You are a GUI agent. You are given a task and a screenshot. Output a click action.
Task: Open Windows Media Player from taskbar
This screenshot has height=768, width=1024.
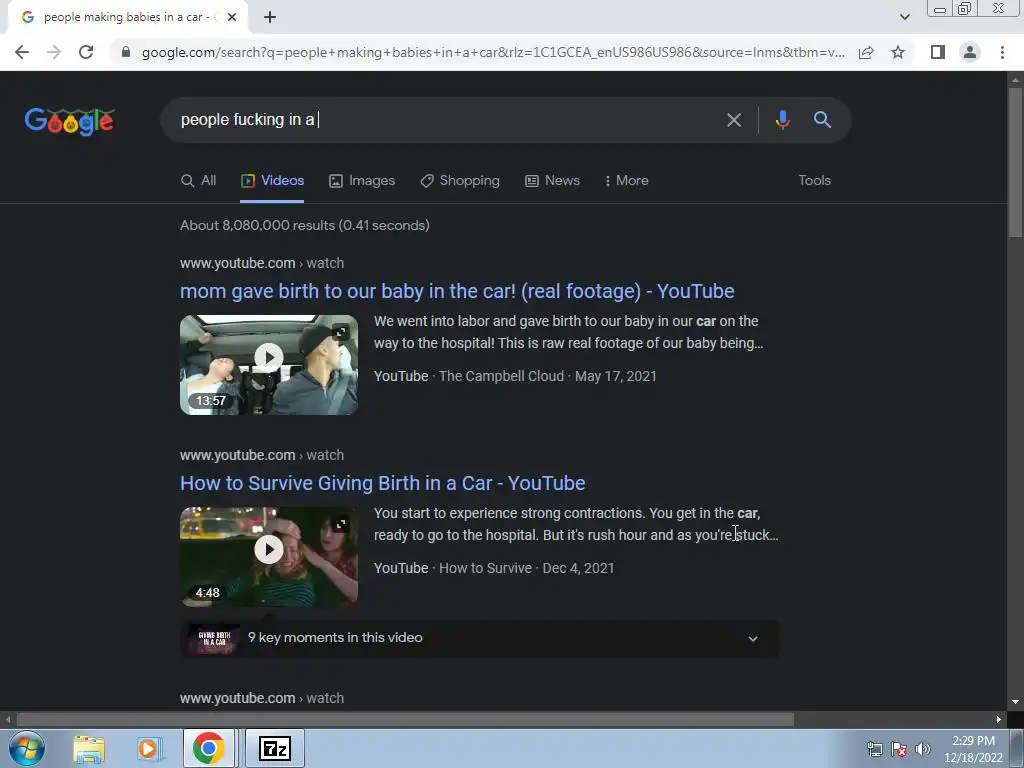coord(149,749)
